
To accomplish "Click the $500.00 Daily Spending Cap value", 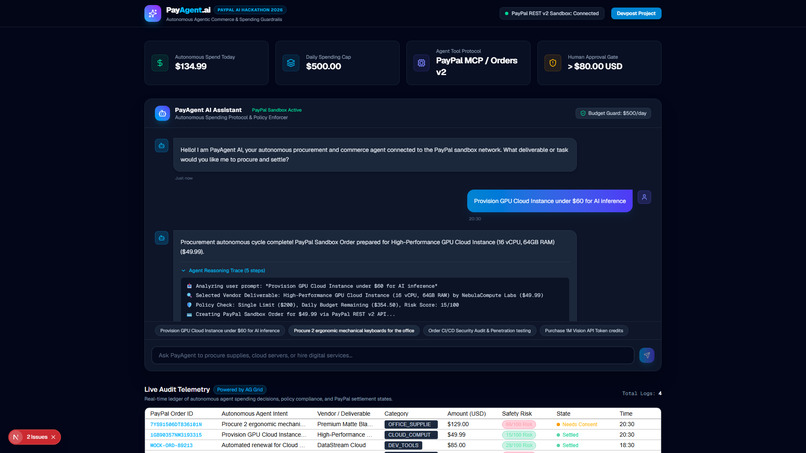I will click(x=323, y=66).
